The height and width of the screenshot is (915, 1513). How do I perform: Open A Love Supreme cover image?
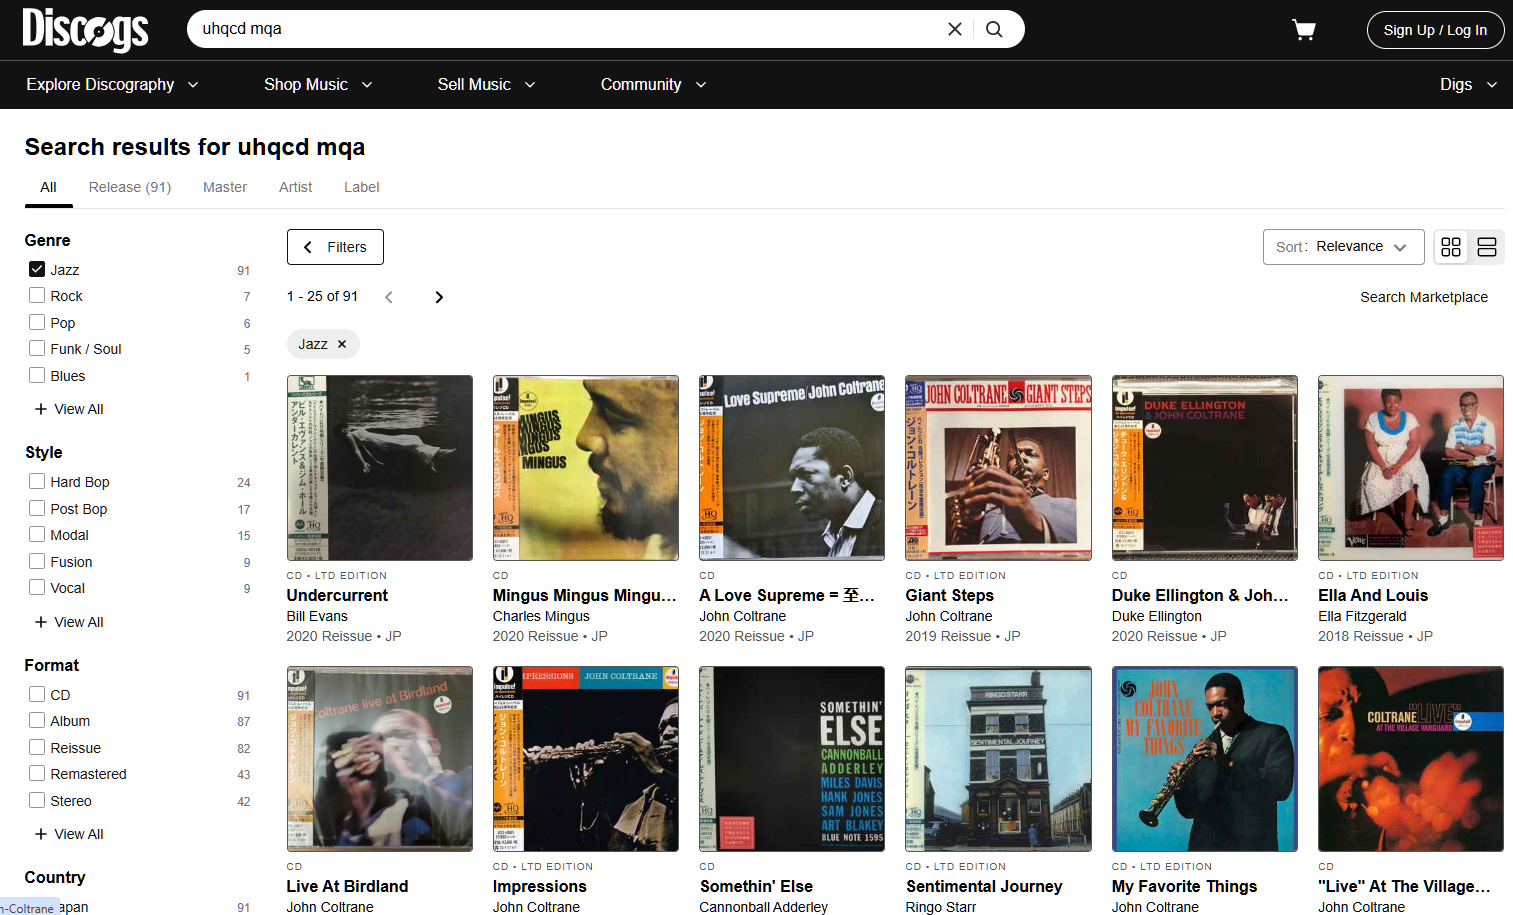[x=792, y=468]
